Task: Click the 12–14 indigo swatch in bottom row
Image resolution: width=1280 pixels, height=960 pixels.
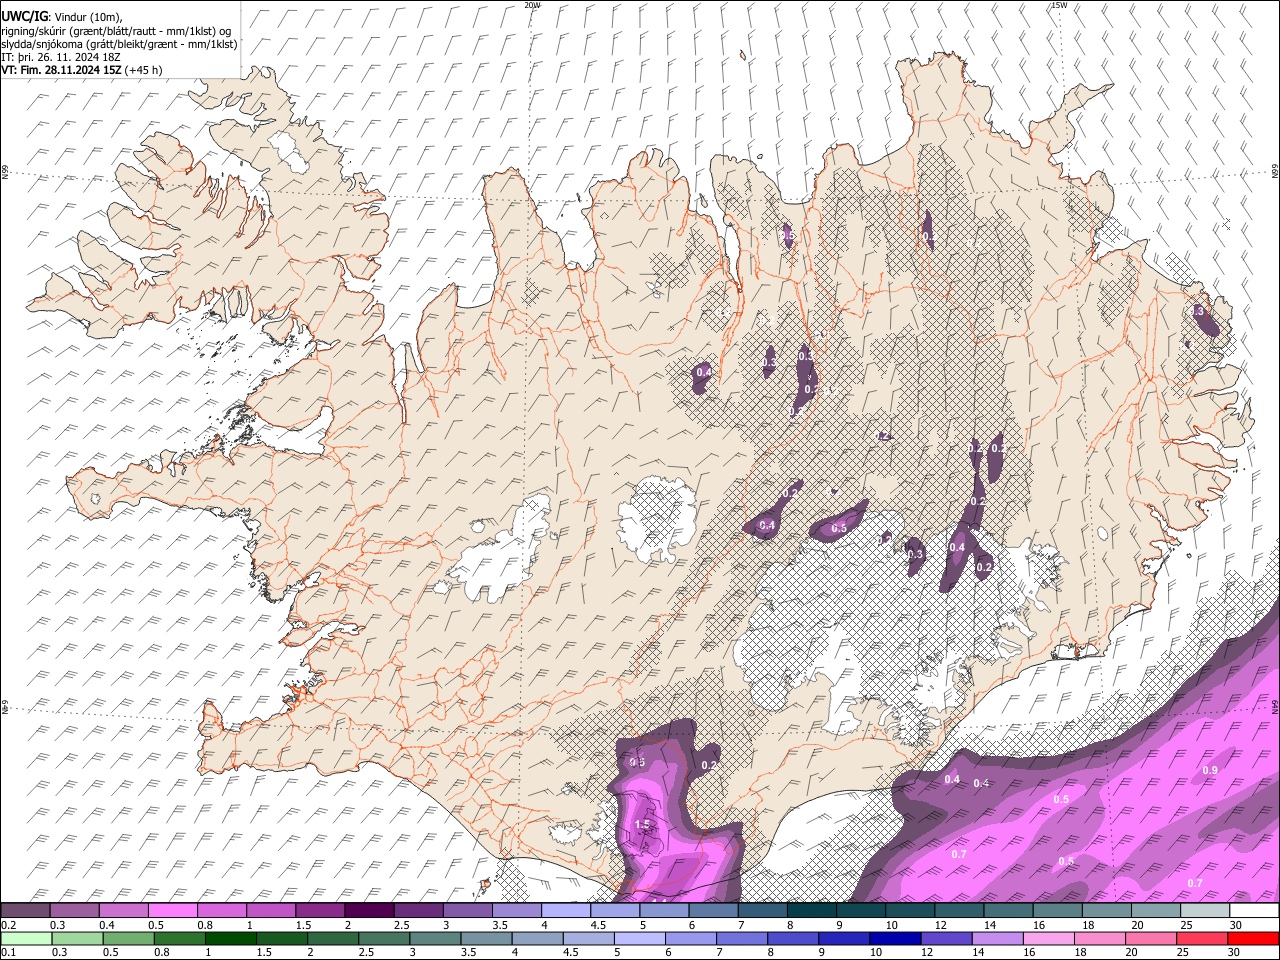Action: (x=946, y=938)
